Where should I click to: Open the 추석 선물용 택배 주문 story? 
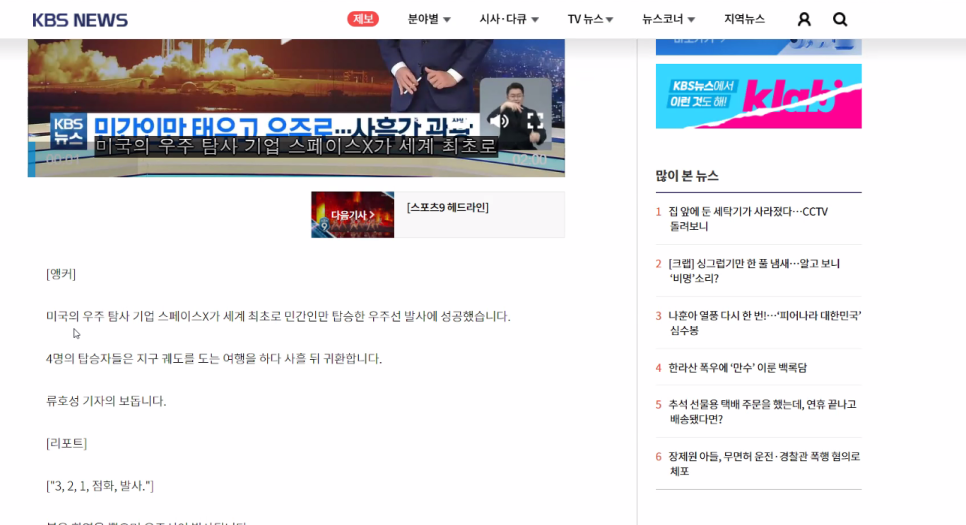(762, 412)
